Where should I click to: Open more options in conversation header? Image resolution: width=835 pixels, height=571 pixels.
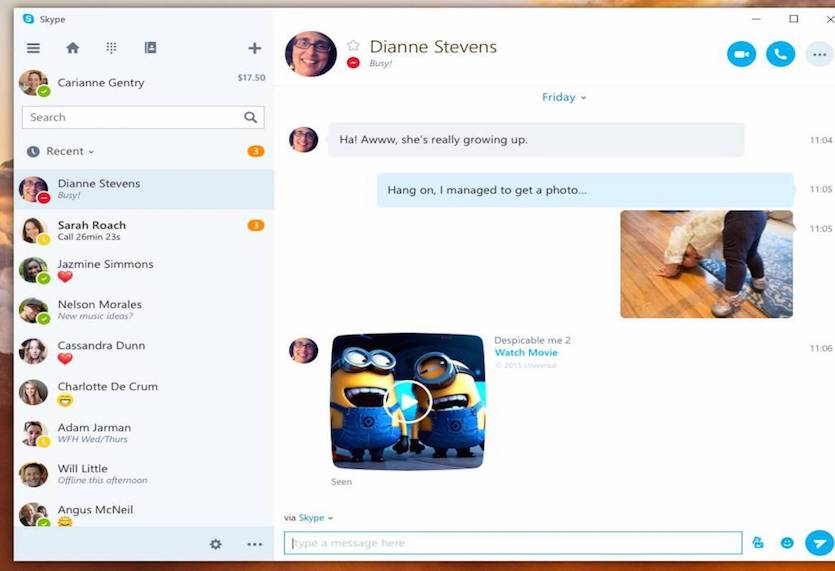pyautogui.click(x=820, y=54)
